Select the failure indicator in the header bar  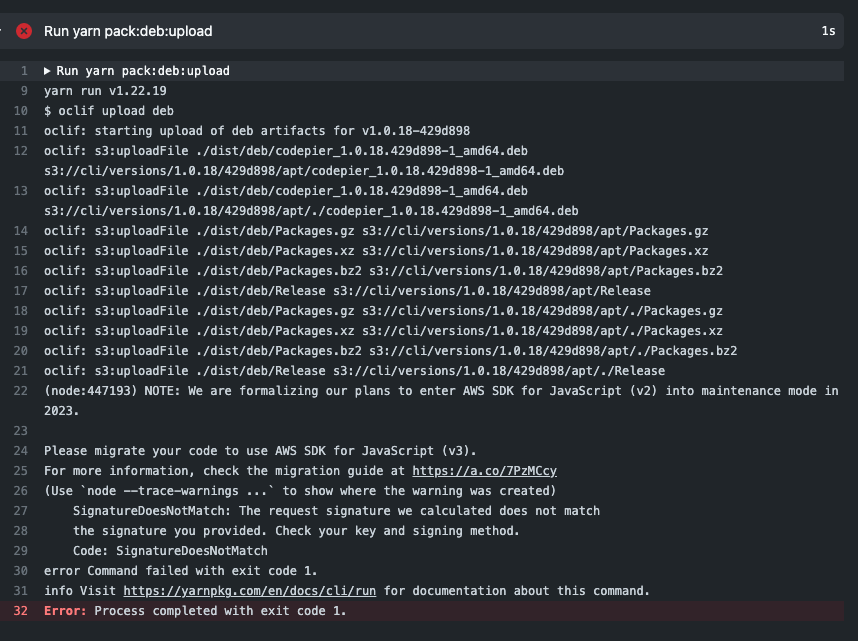point(23,31)
